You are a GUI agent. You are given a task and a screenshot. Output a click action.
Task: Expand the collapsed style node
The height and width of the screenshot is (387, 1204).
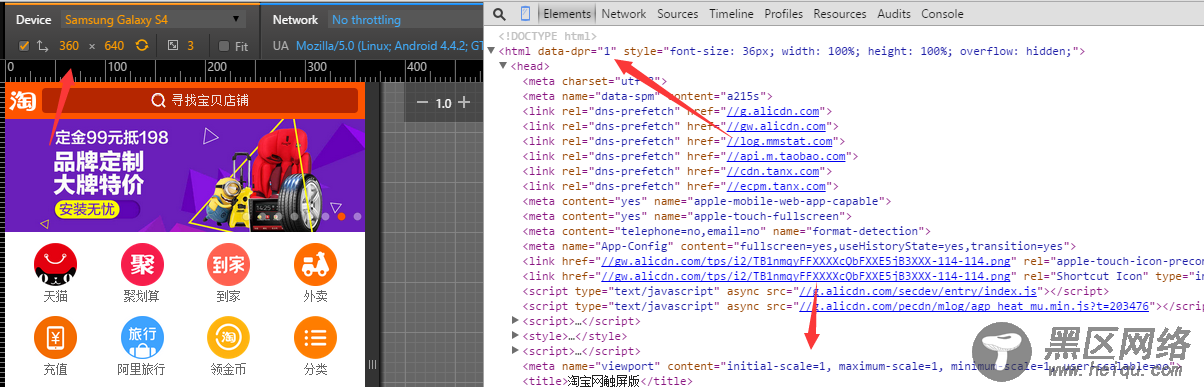coord(516,336)
